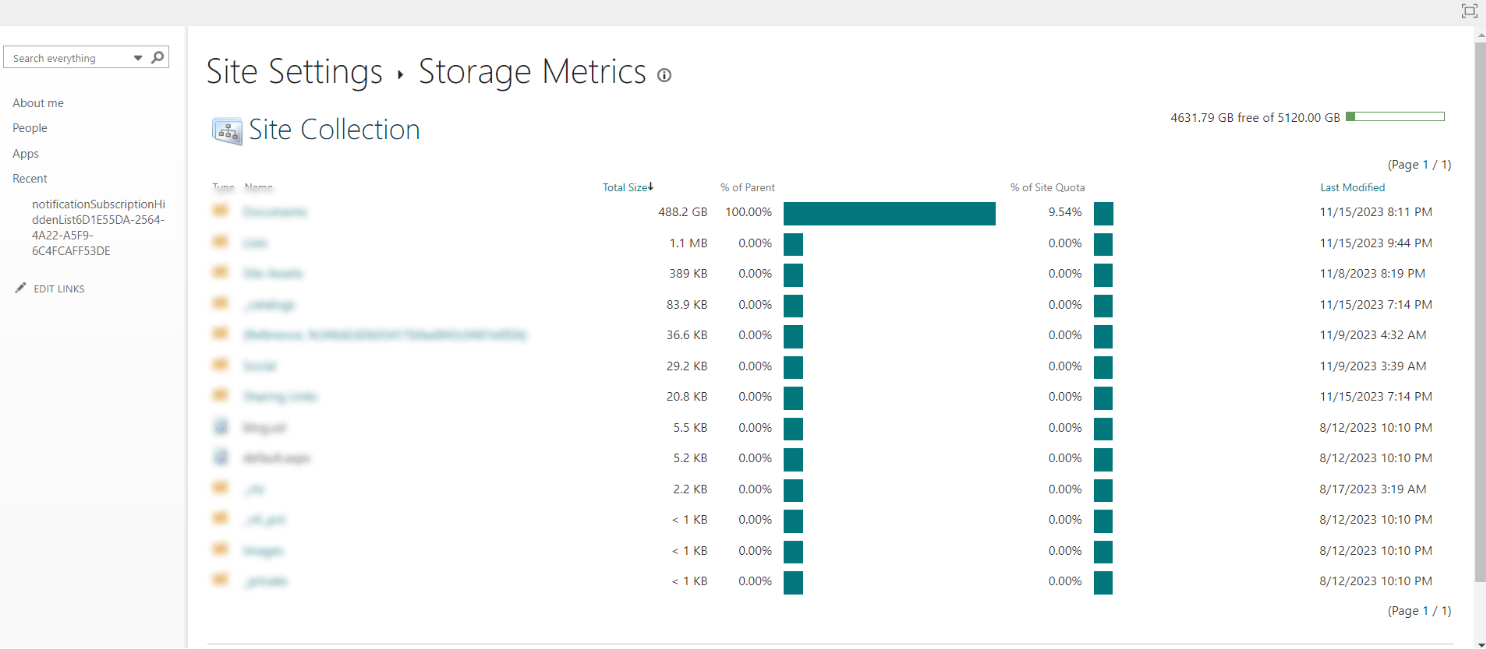This screenshot has height=649, width=1486.
Task: Click the Focus mode icon at top right
Action: point(1469,11)
